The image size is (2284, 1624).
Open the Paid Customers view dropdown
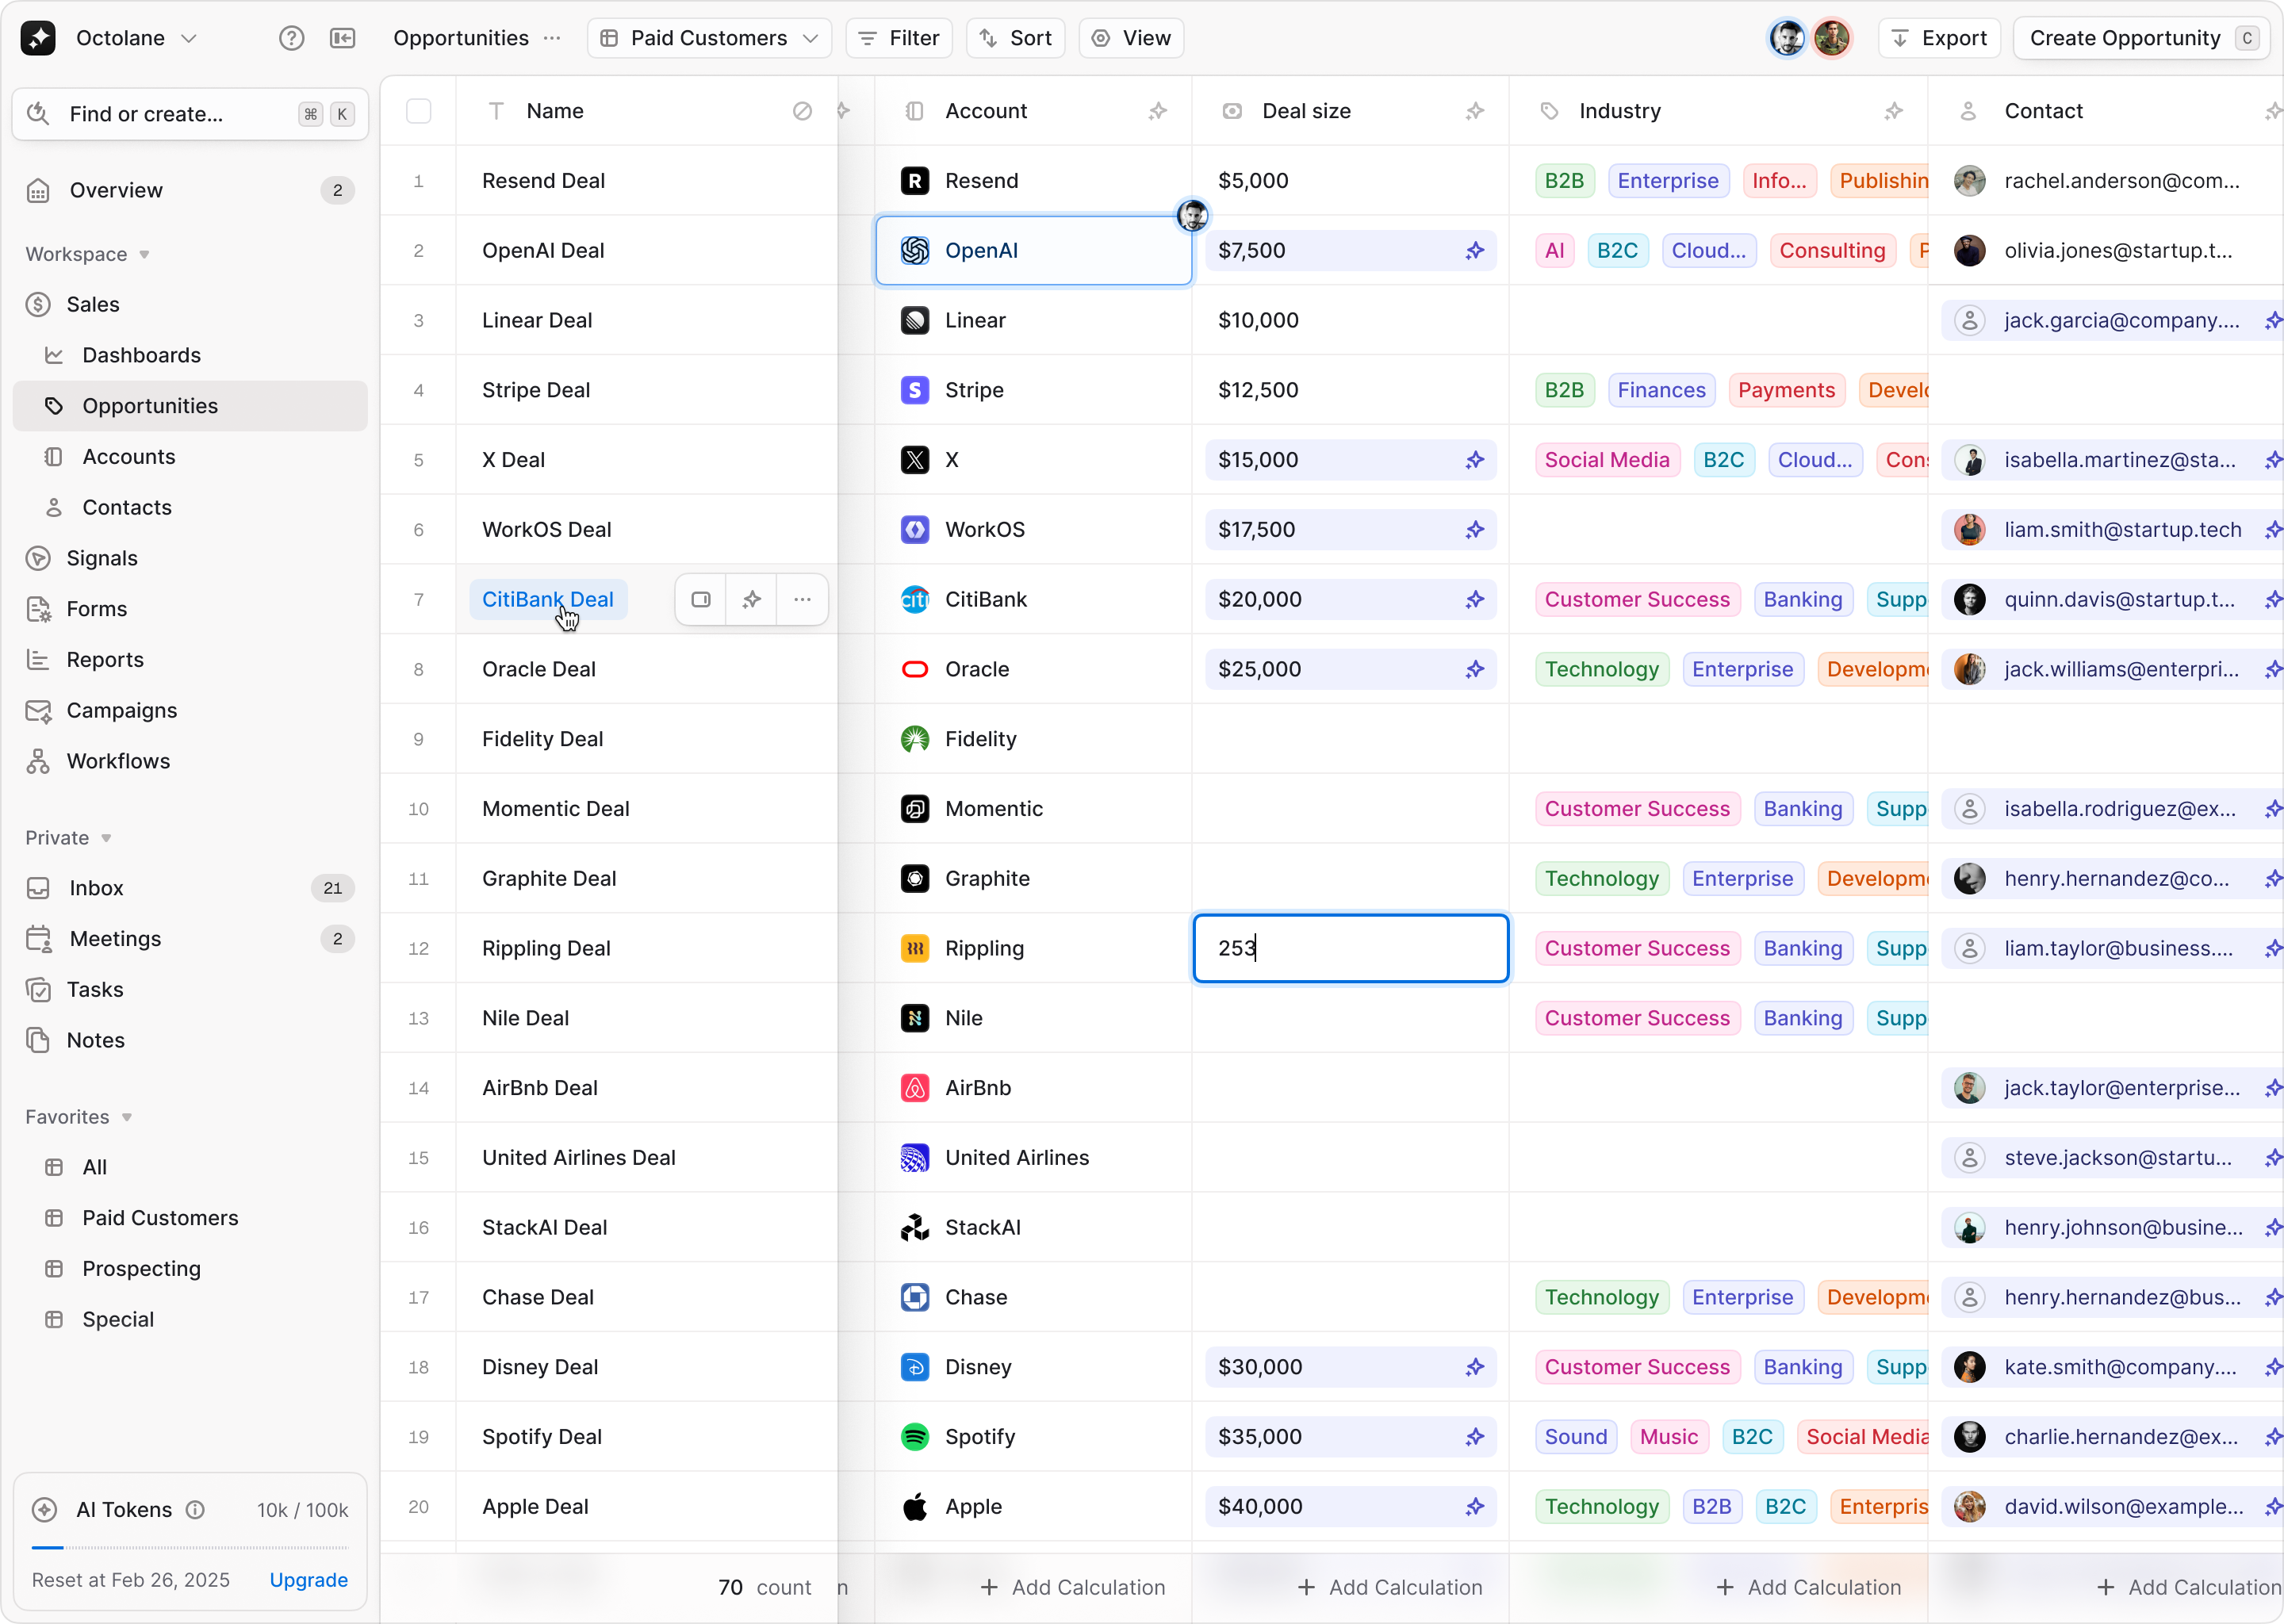(710, 38)
